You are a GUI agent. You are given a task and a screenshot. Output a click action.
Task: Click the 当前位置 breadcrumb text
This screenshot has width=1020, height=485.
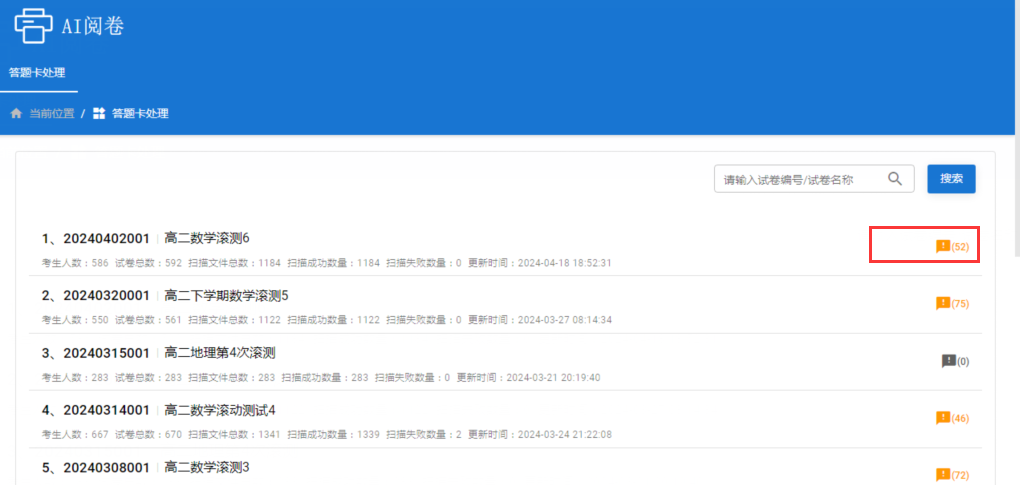pos(51,114)
